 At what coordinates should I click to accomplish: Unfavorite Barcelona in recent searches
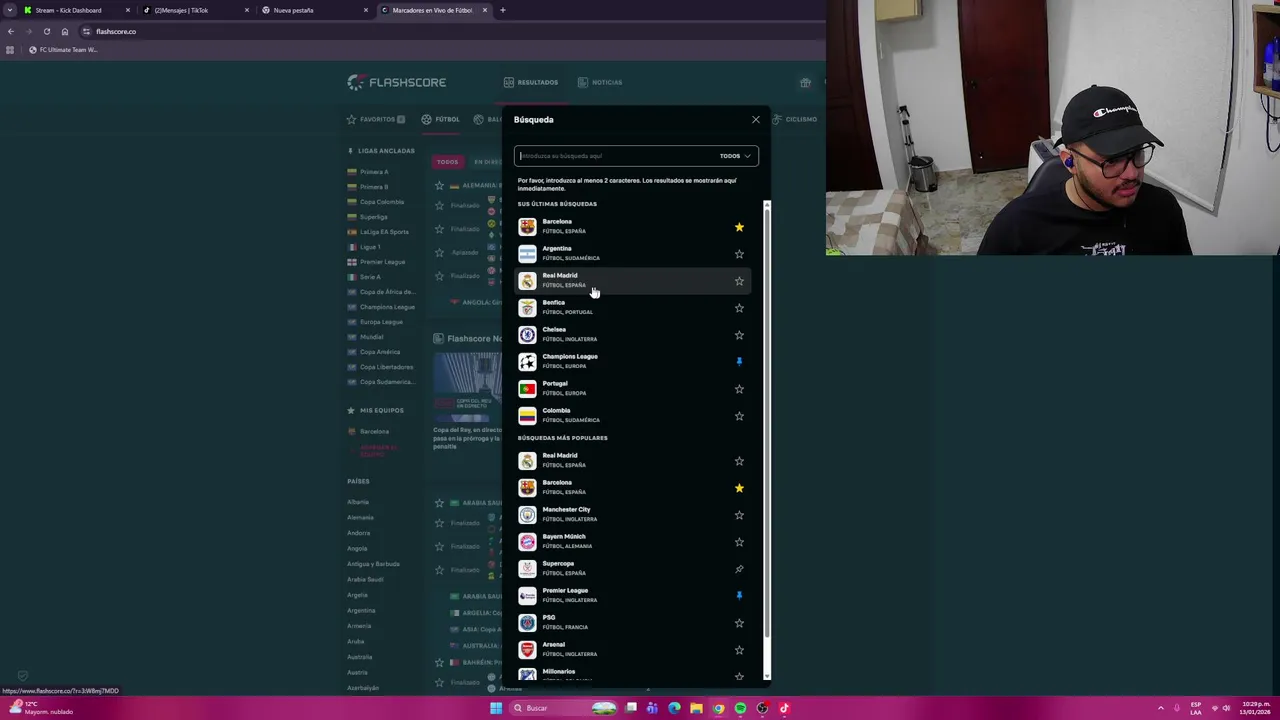[739, 227]
